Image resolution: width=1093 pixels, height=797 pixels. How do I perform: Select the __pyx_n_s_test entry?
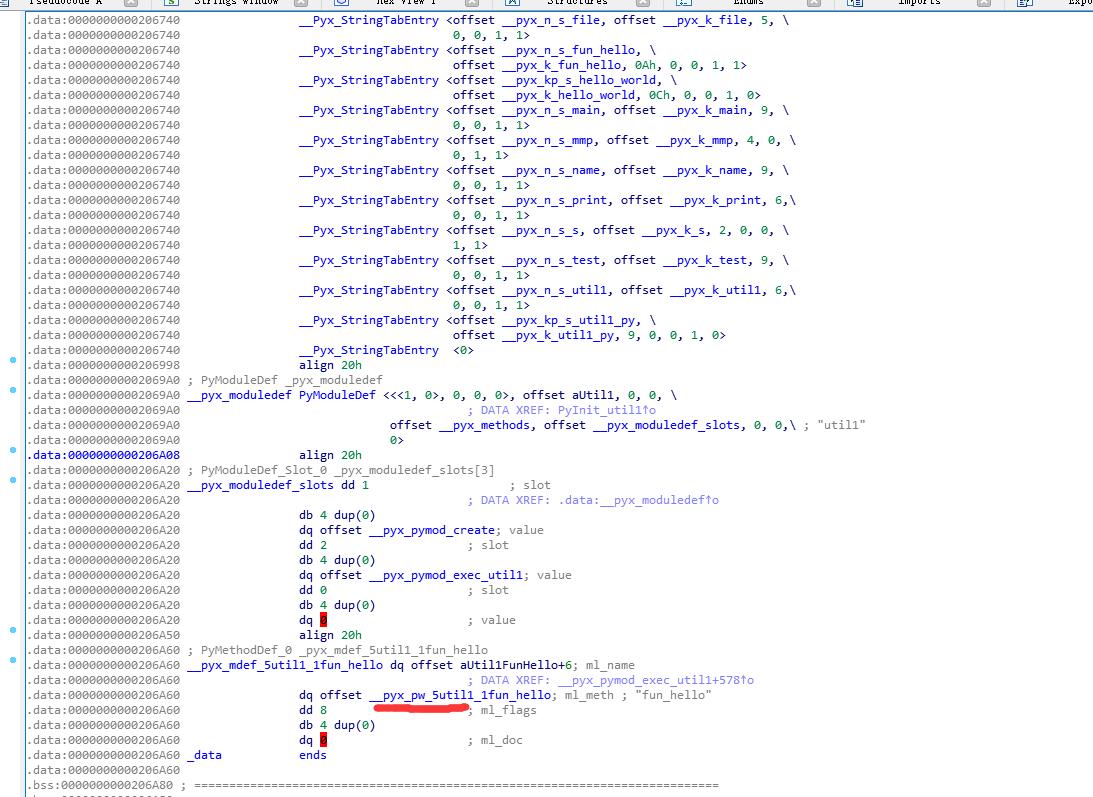click(x=551, y=260)
